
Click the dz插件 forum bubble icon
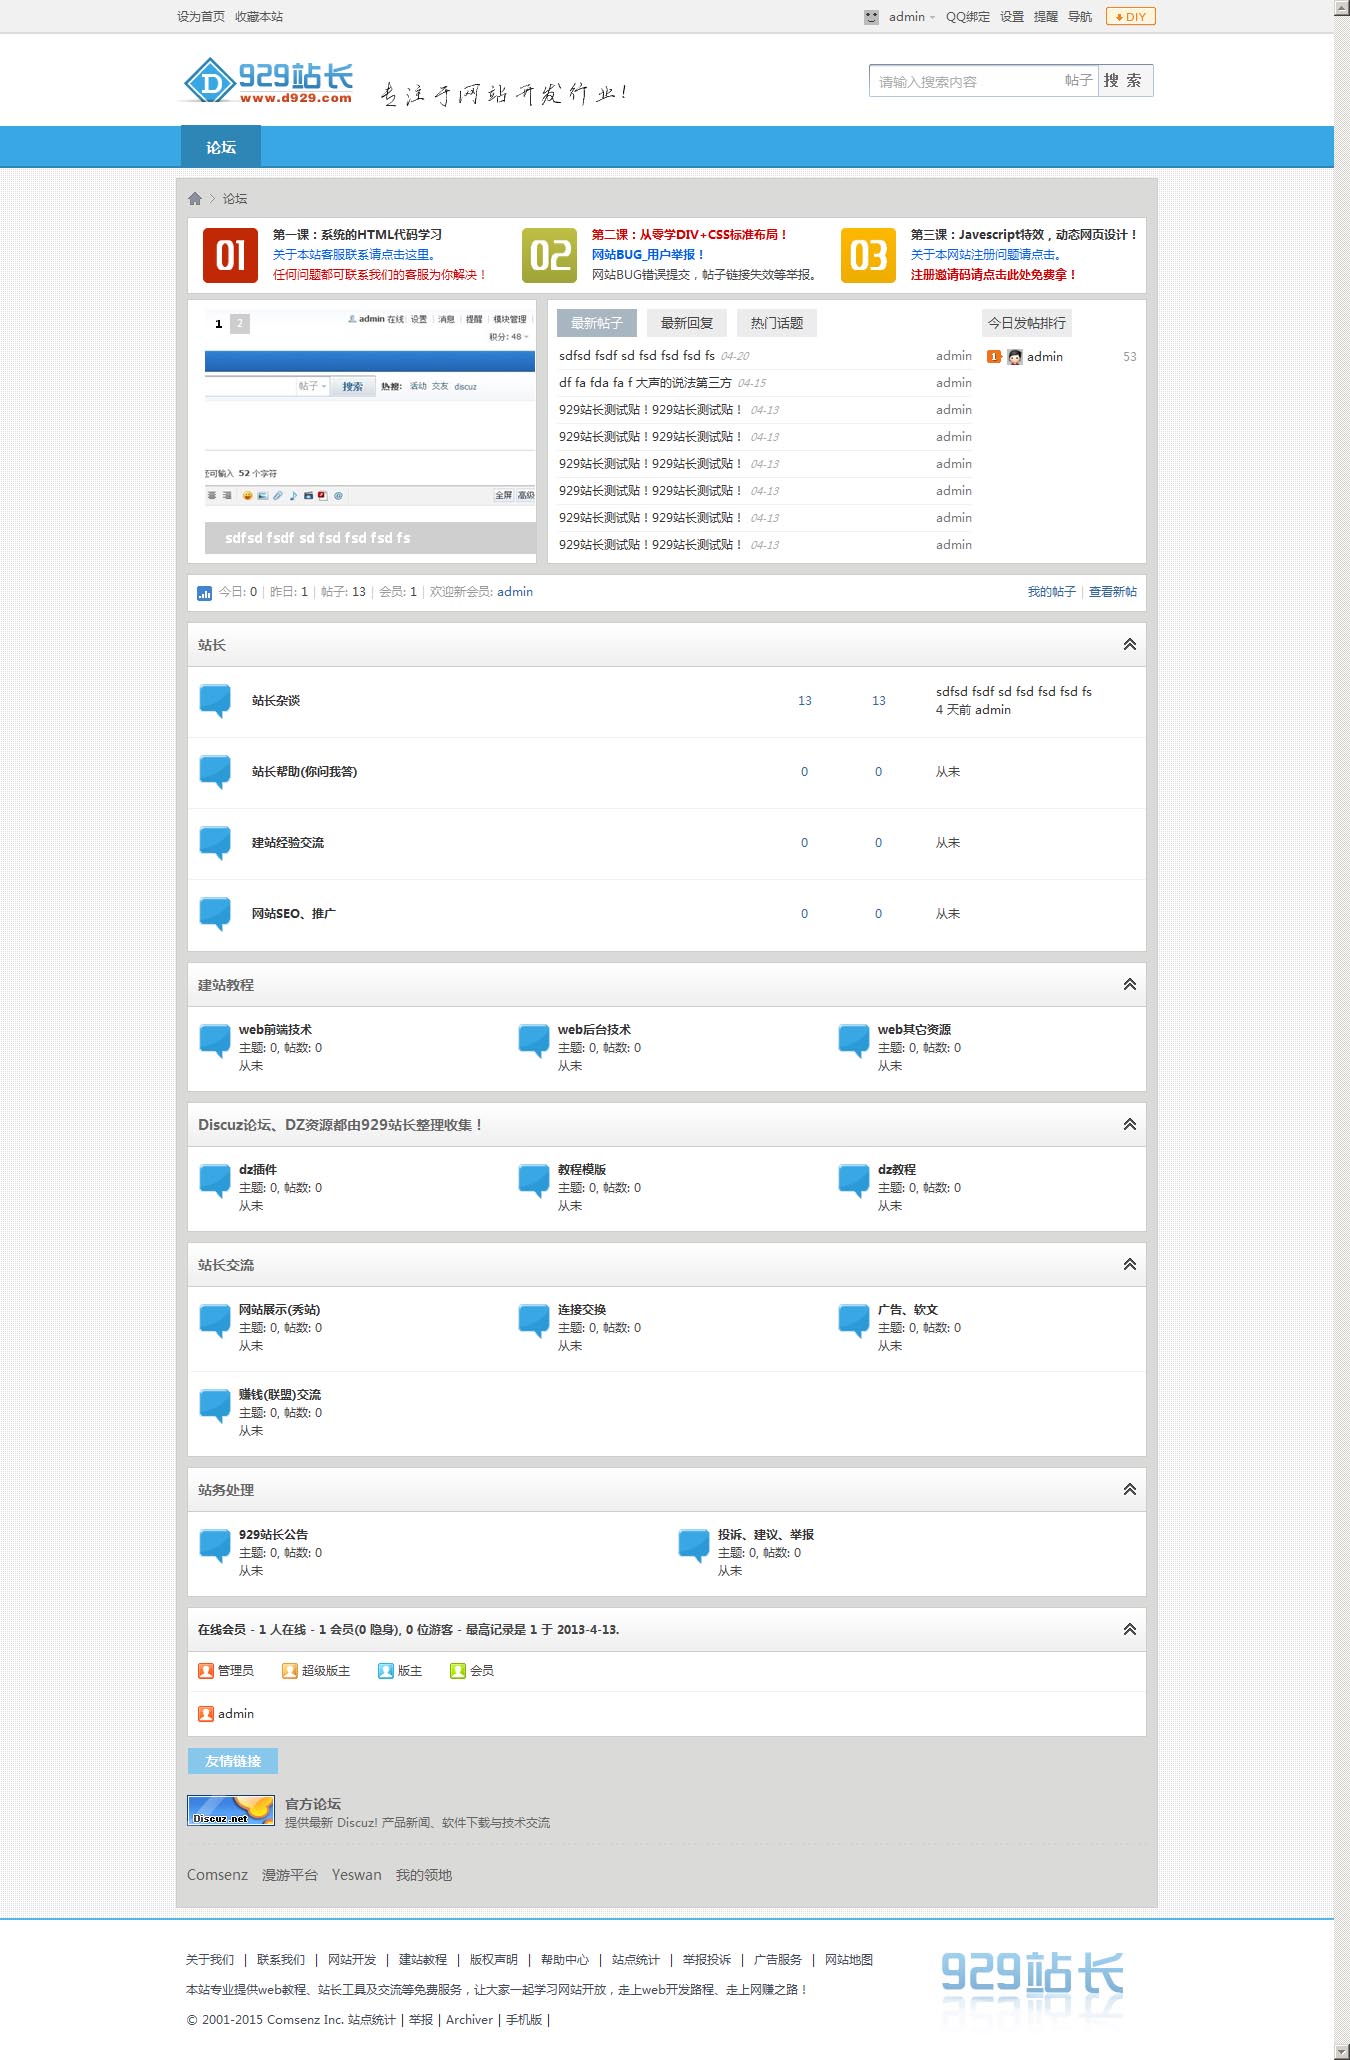click(215, 1181)
